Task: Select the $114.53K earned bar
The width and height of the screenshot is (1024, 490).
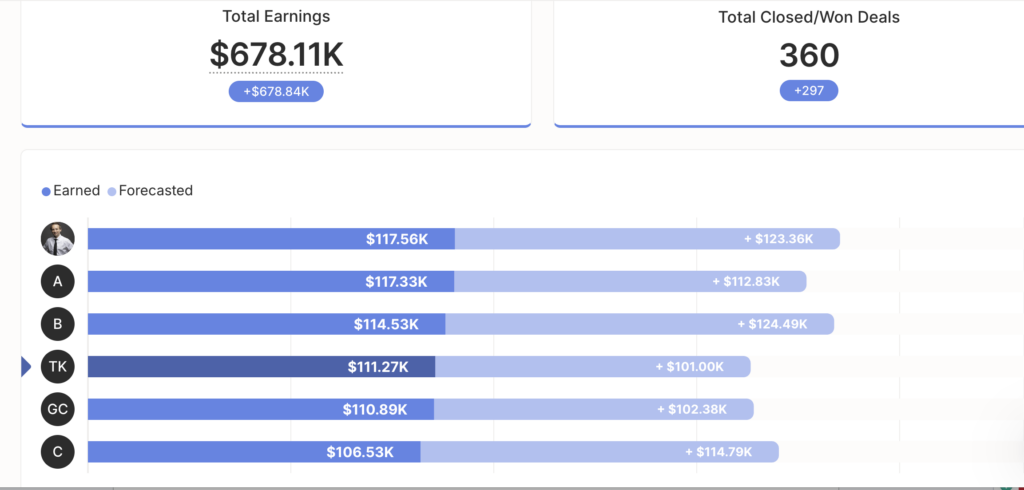Action: coord(266,324)
